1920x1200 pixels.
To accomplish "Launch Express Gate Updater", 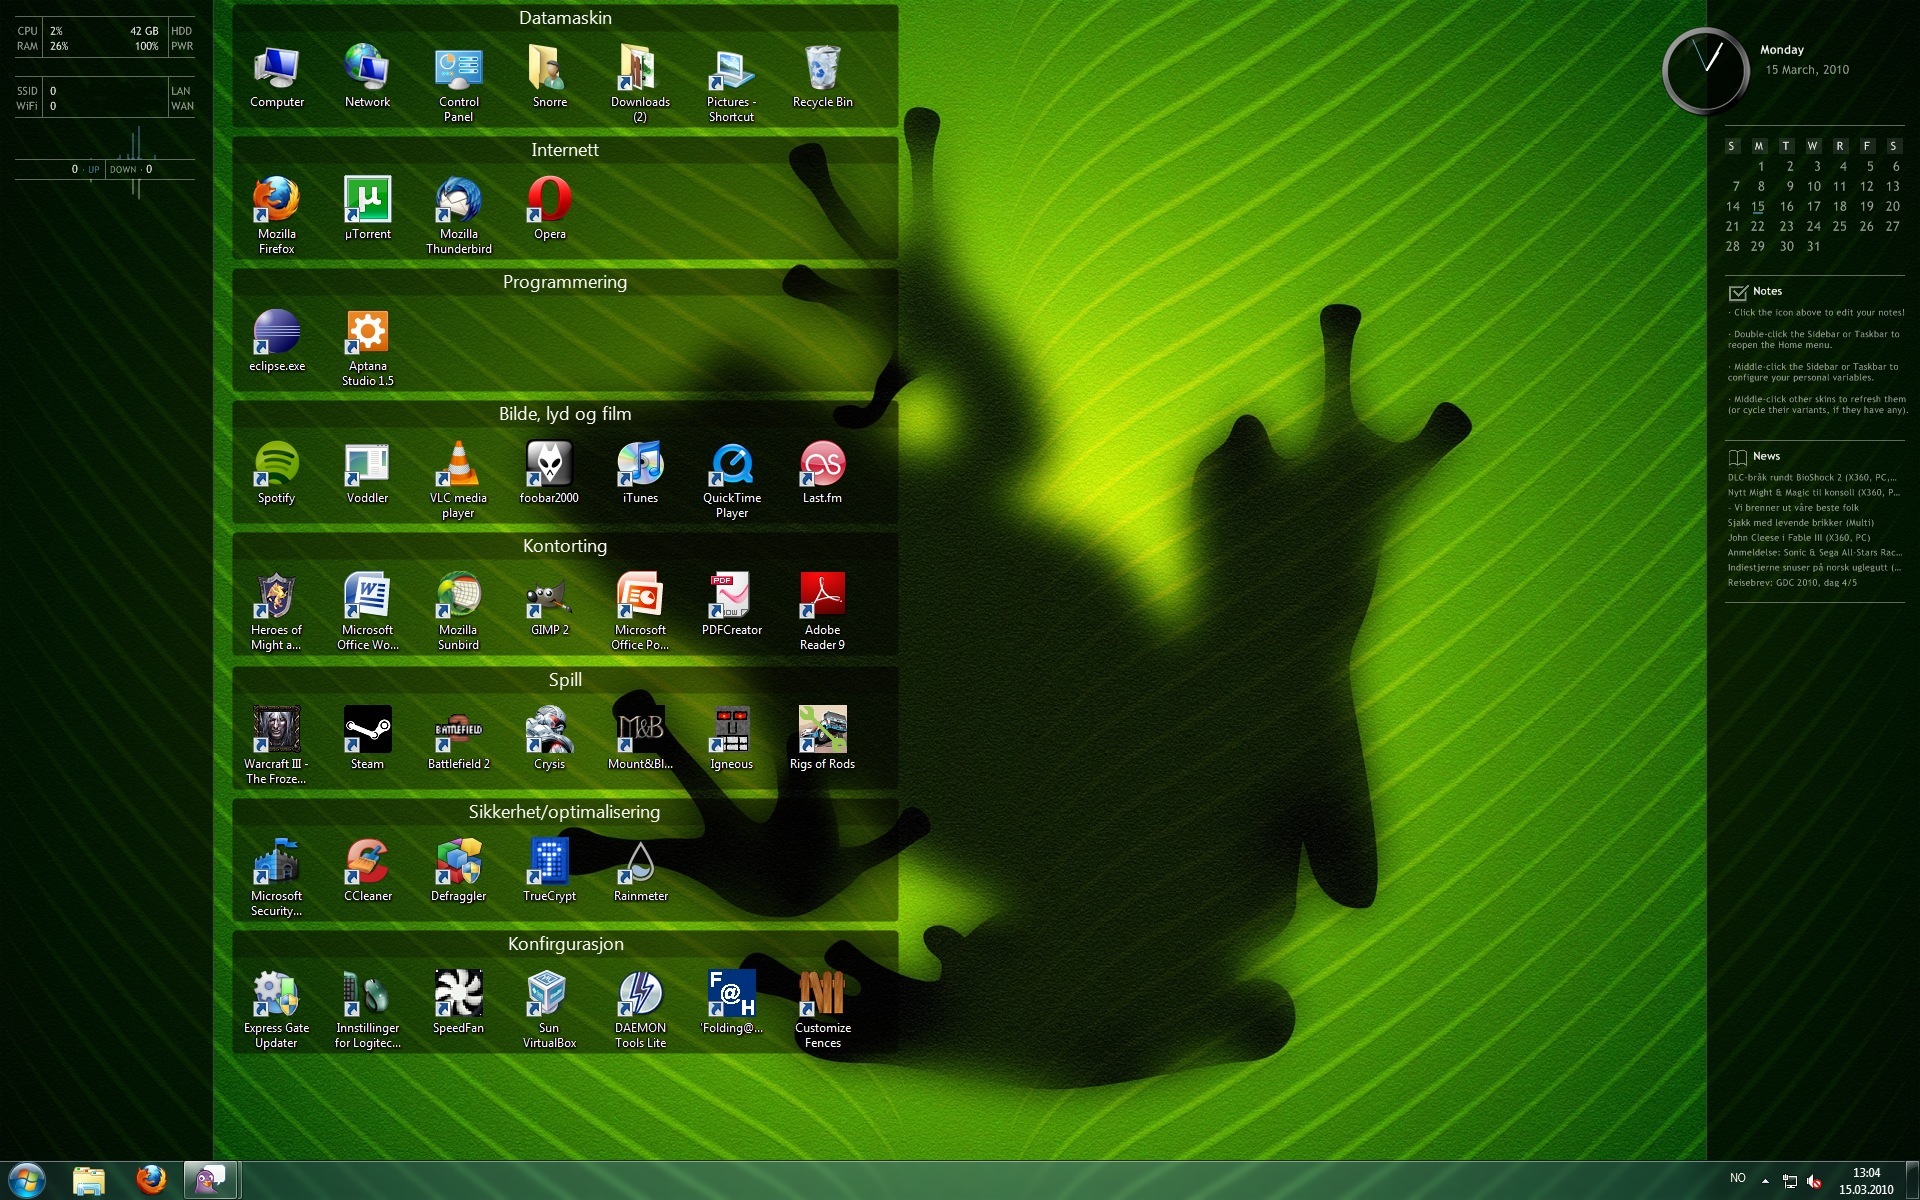I will [x=277, y=1010].
